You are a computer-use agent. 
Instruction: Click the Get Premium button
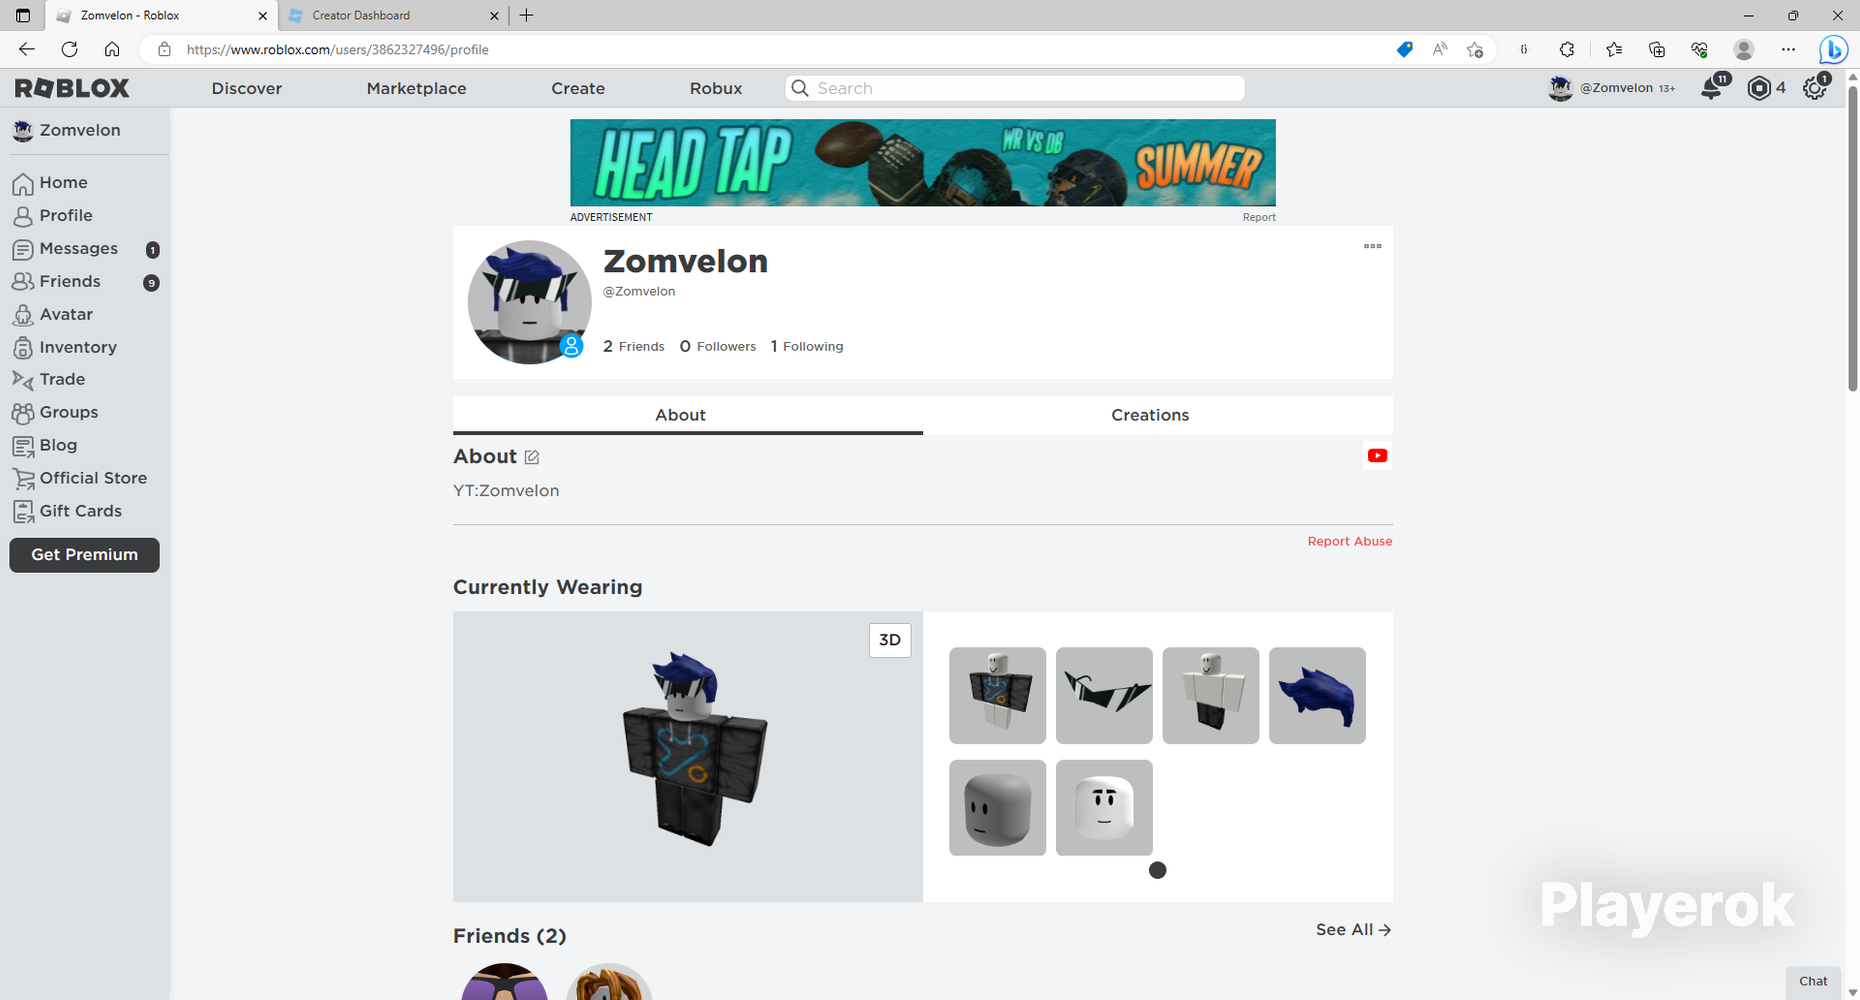click(x=85, y=555)
